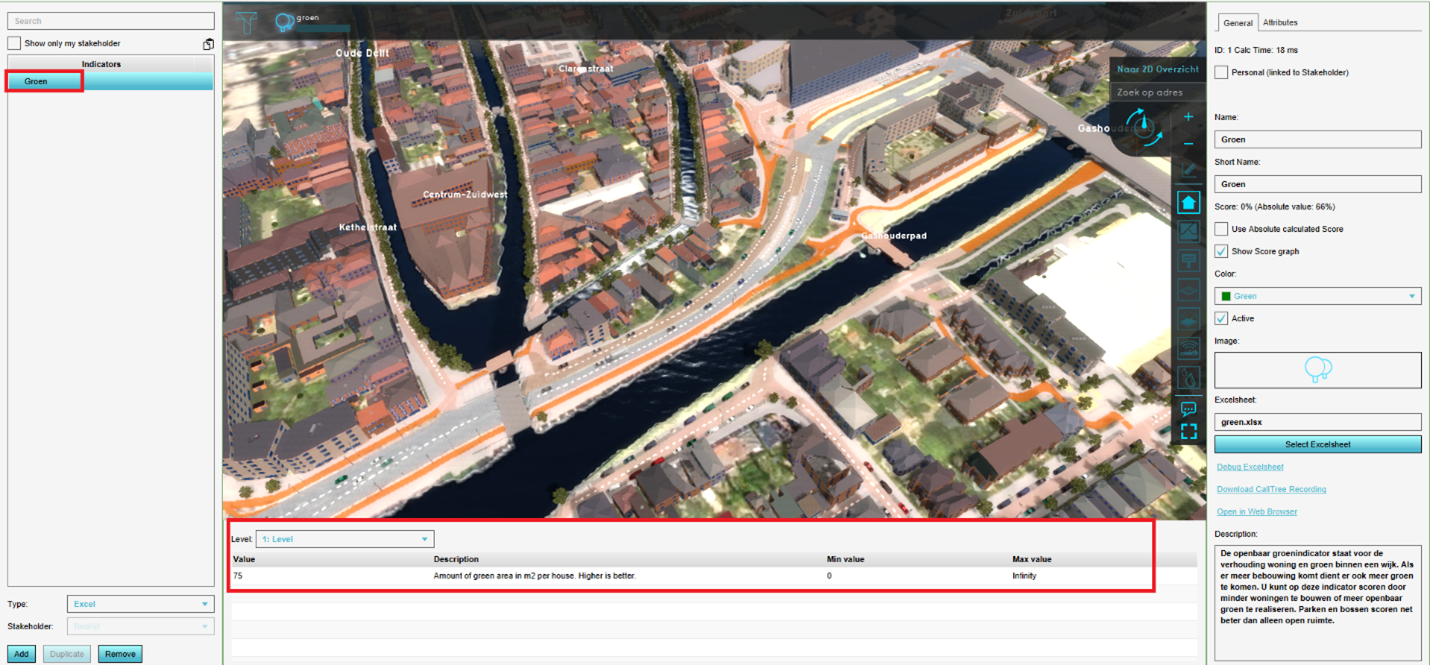Toggle fullscreen with the bracket icon

tap(1188, 431)
